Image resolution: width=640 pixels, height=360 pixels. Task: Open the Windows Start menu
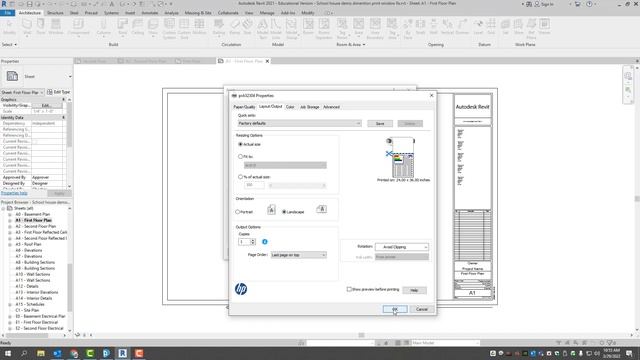[7, 353]
